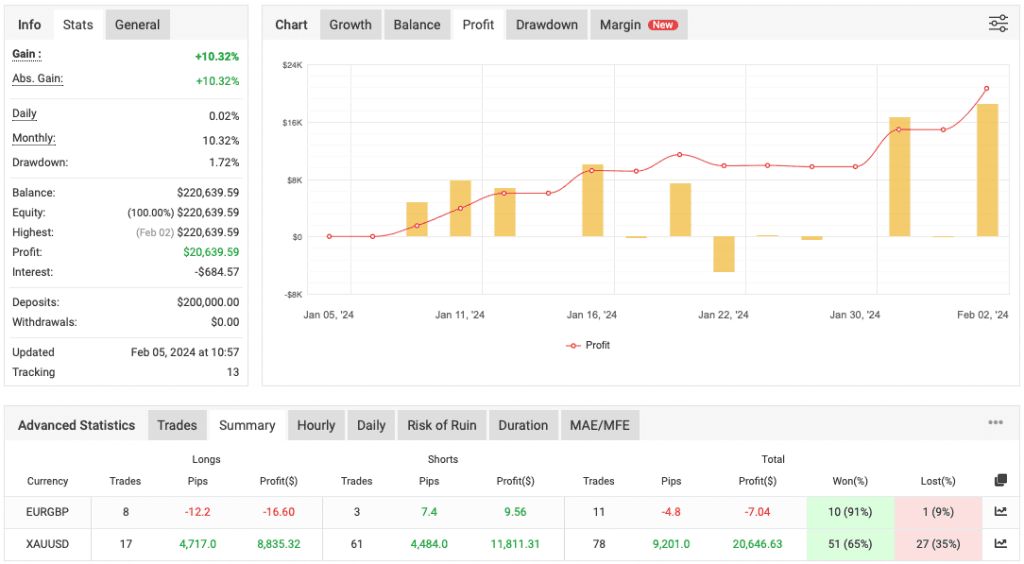The image size is (1024, 564).
Task: Switch chart to Balance tab
Action: tap(417, 24)
